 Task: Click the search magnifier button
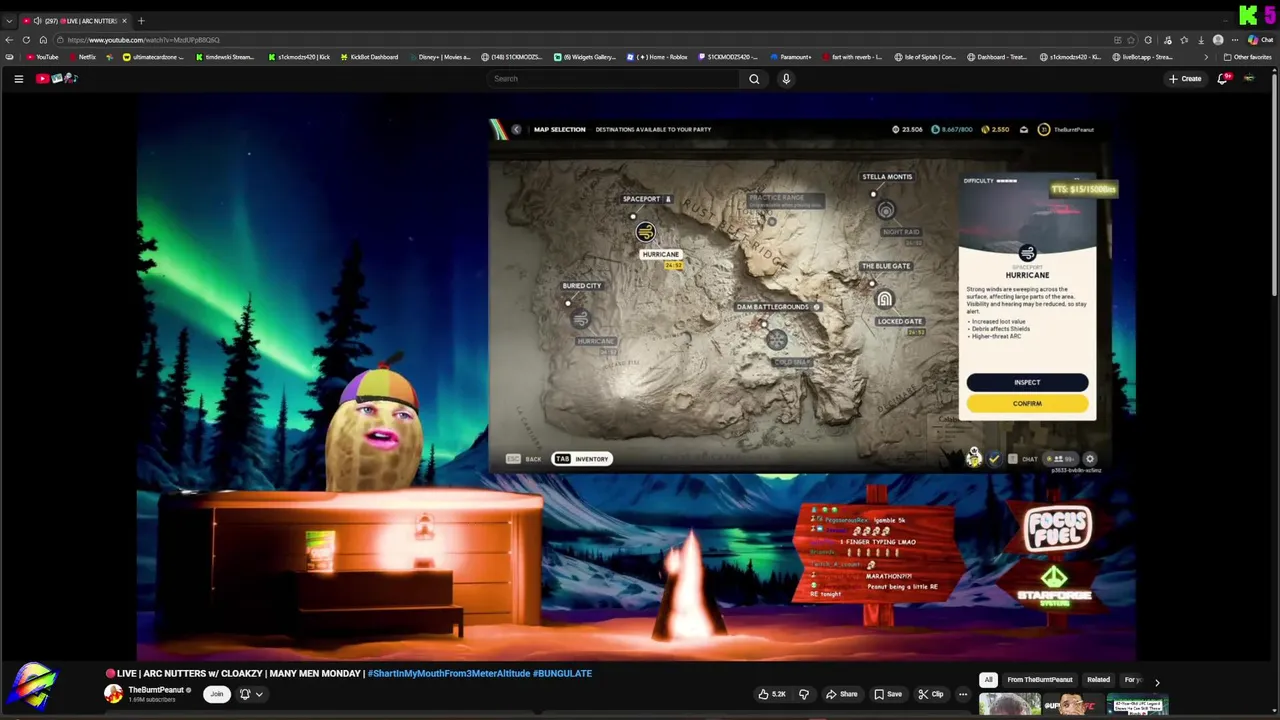point(754,79)
